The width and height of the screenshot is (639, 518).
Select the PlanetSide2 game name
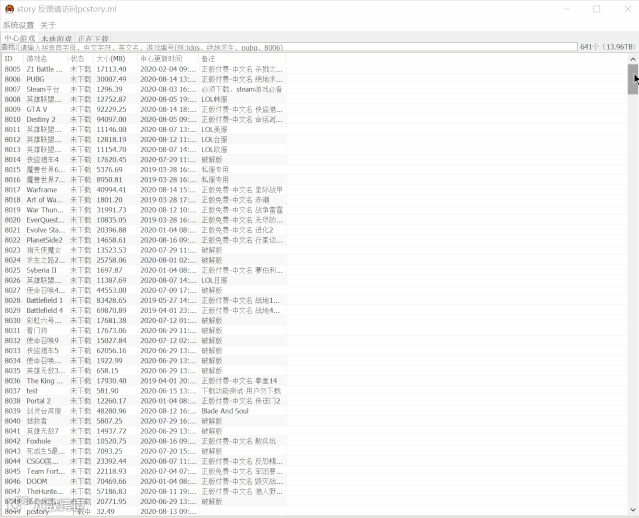[x=44, y=240]
